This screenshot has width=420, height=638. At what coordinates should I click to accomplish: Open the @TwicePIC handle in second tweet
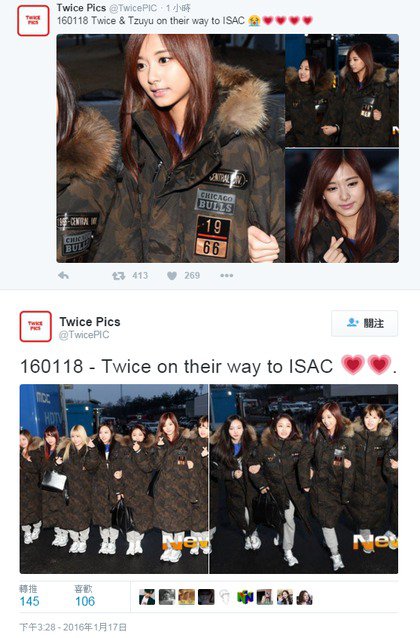tap(84, 334)
